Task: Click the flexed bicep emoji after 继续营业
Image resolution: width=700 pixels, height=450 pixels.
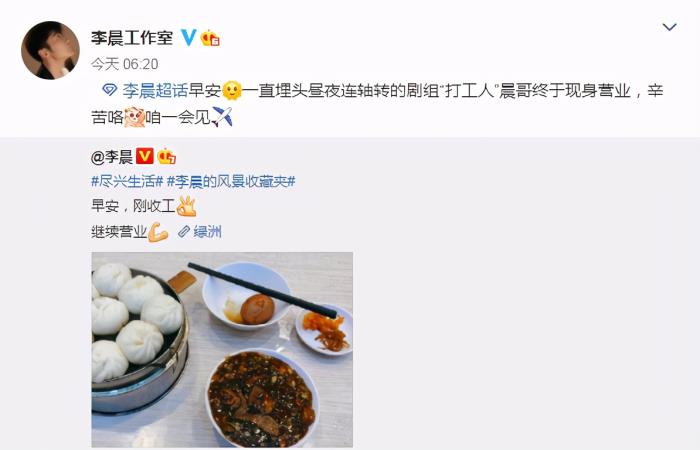Action: (158, 232)
